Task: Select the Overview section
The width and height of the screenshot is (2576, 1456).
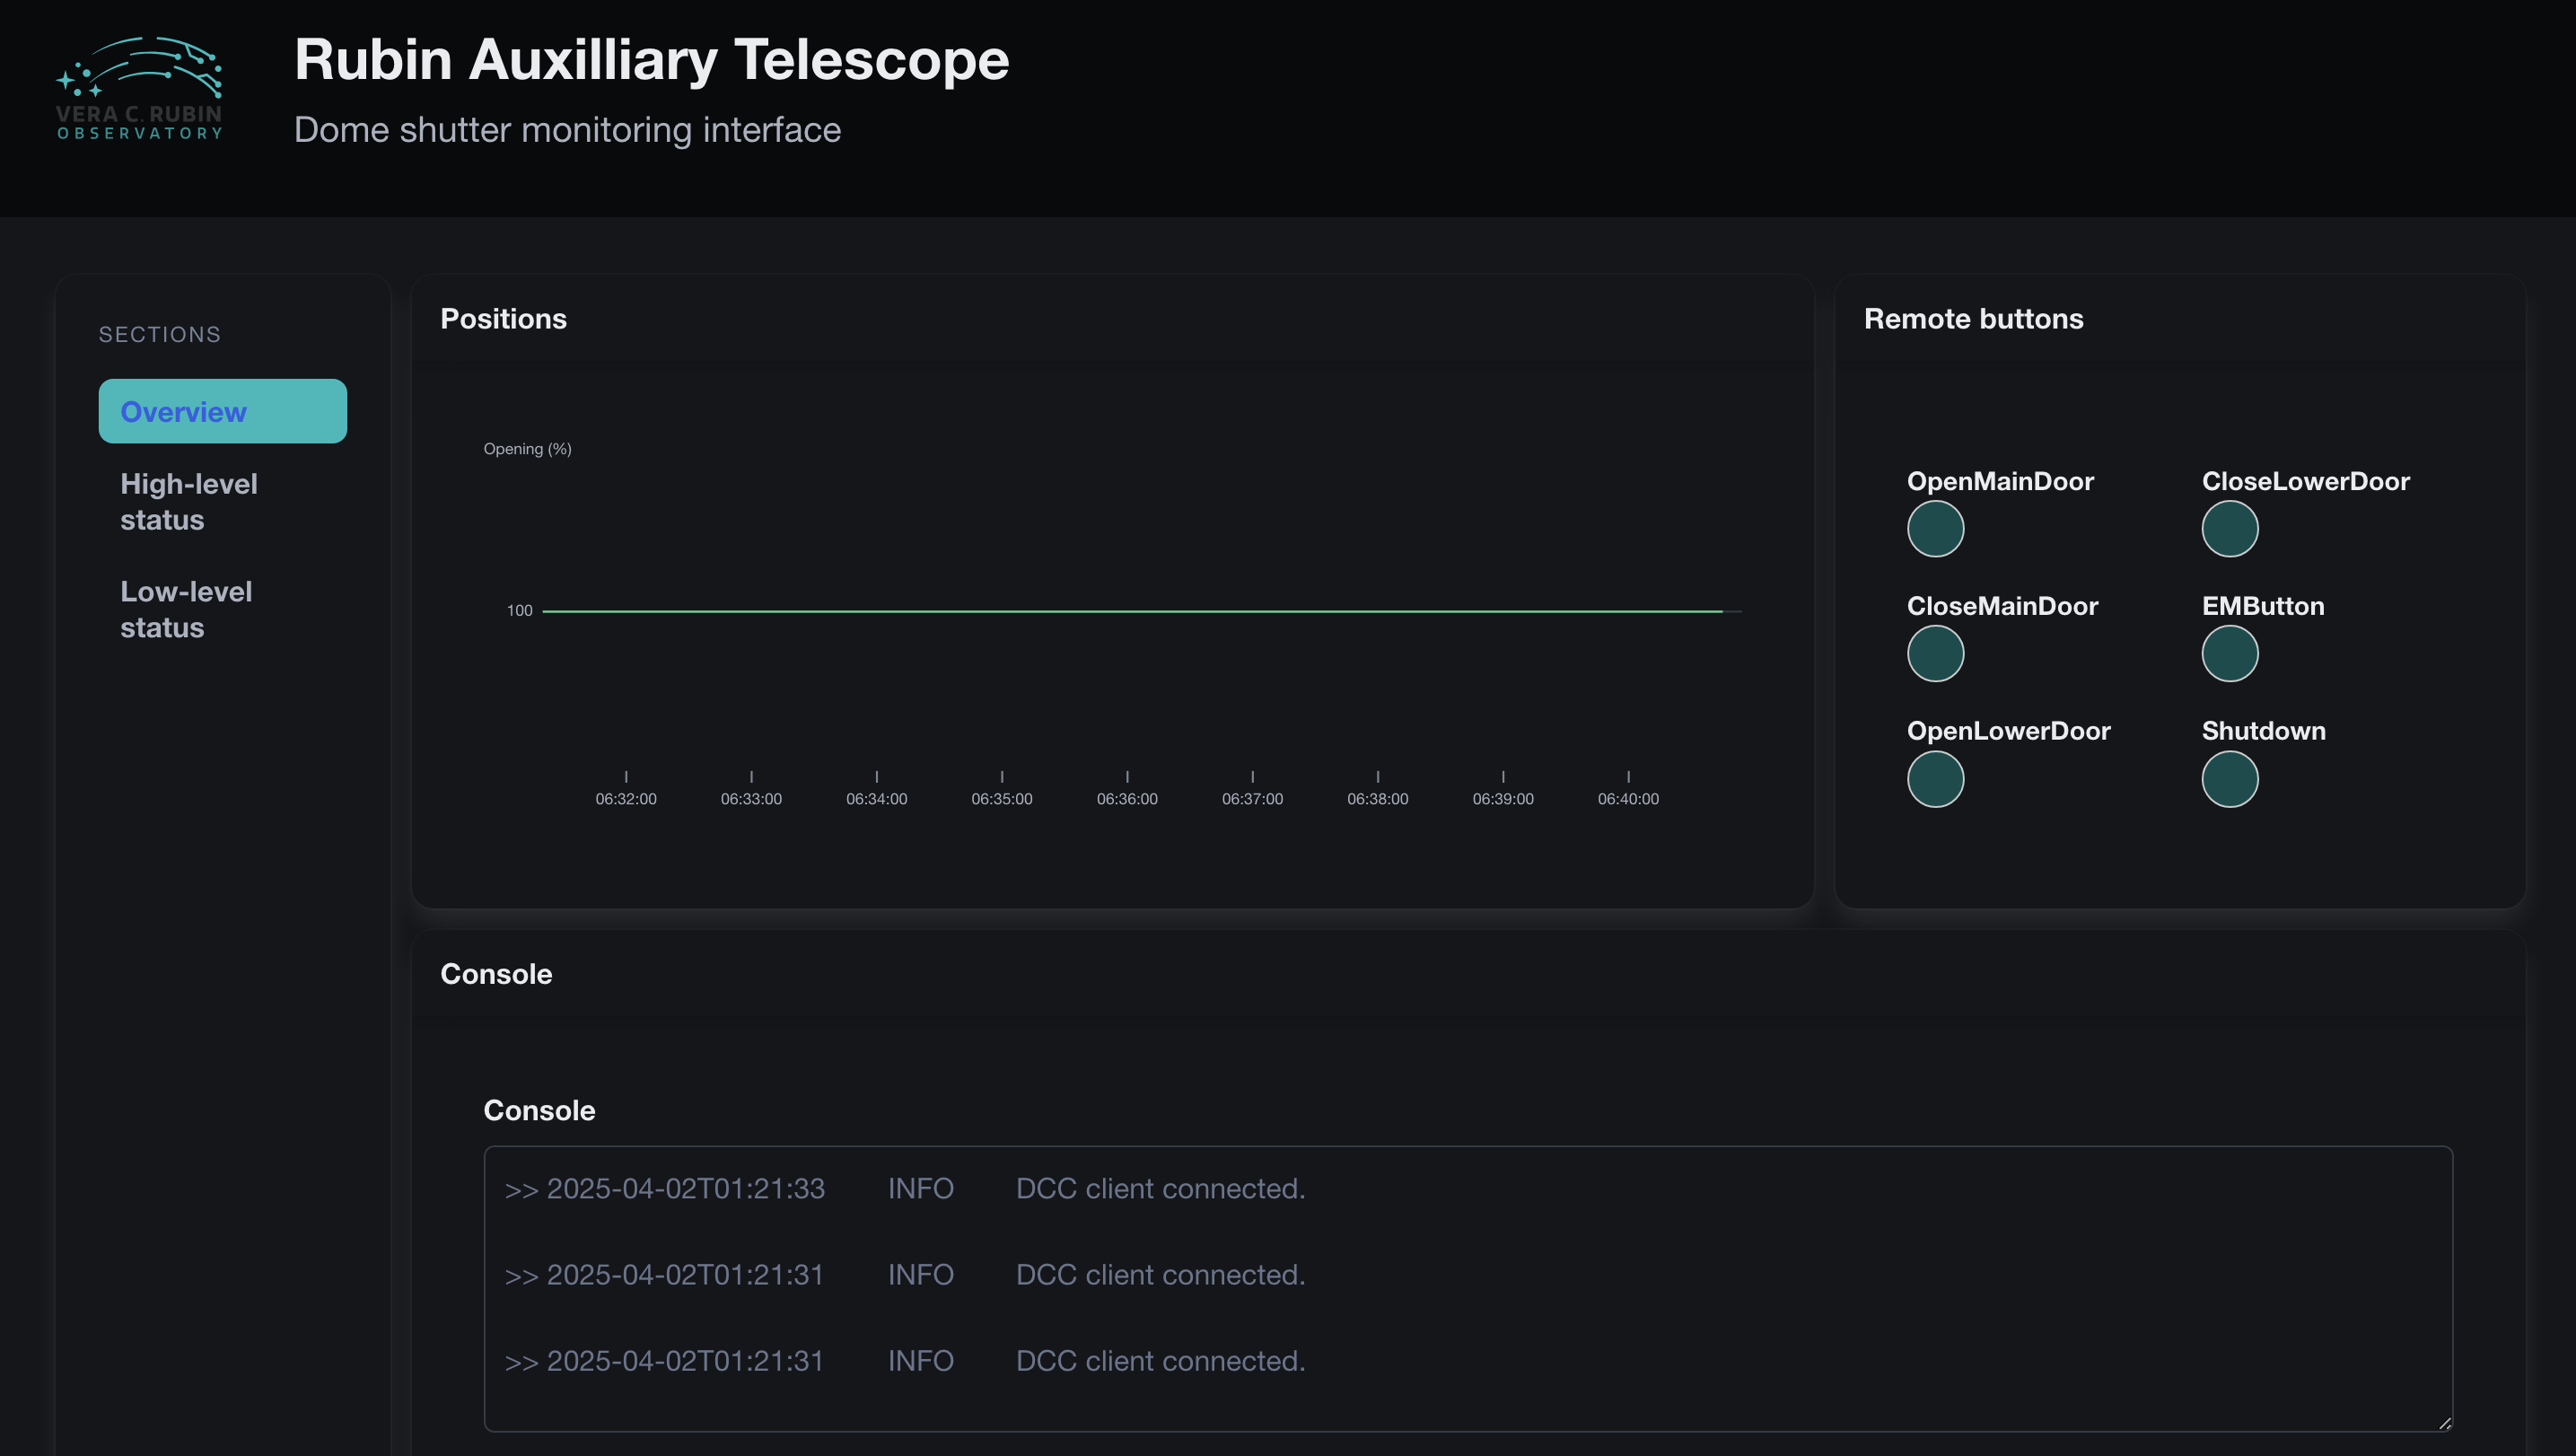Action: pyautogui.click(x=222, y=411)
